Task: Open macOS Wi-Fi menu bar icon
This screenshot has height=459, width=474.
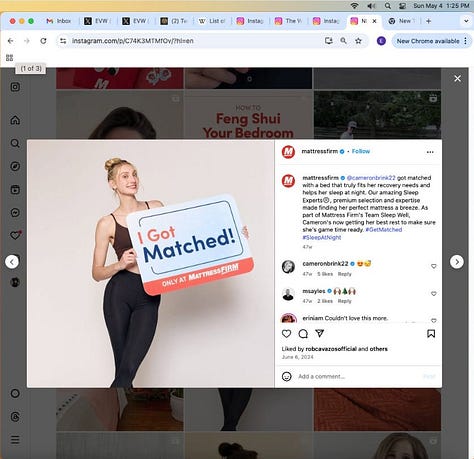Action: pyautogui.click(x=355, y=6)
